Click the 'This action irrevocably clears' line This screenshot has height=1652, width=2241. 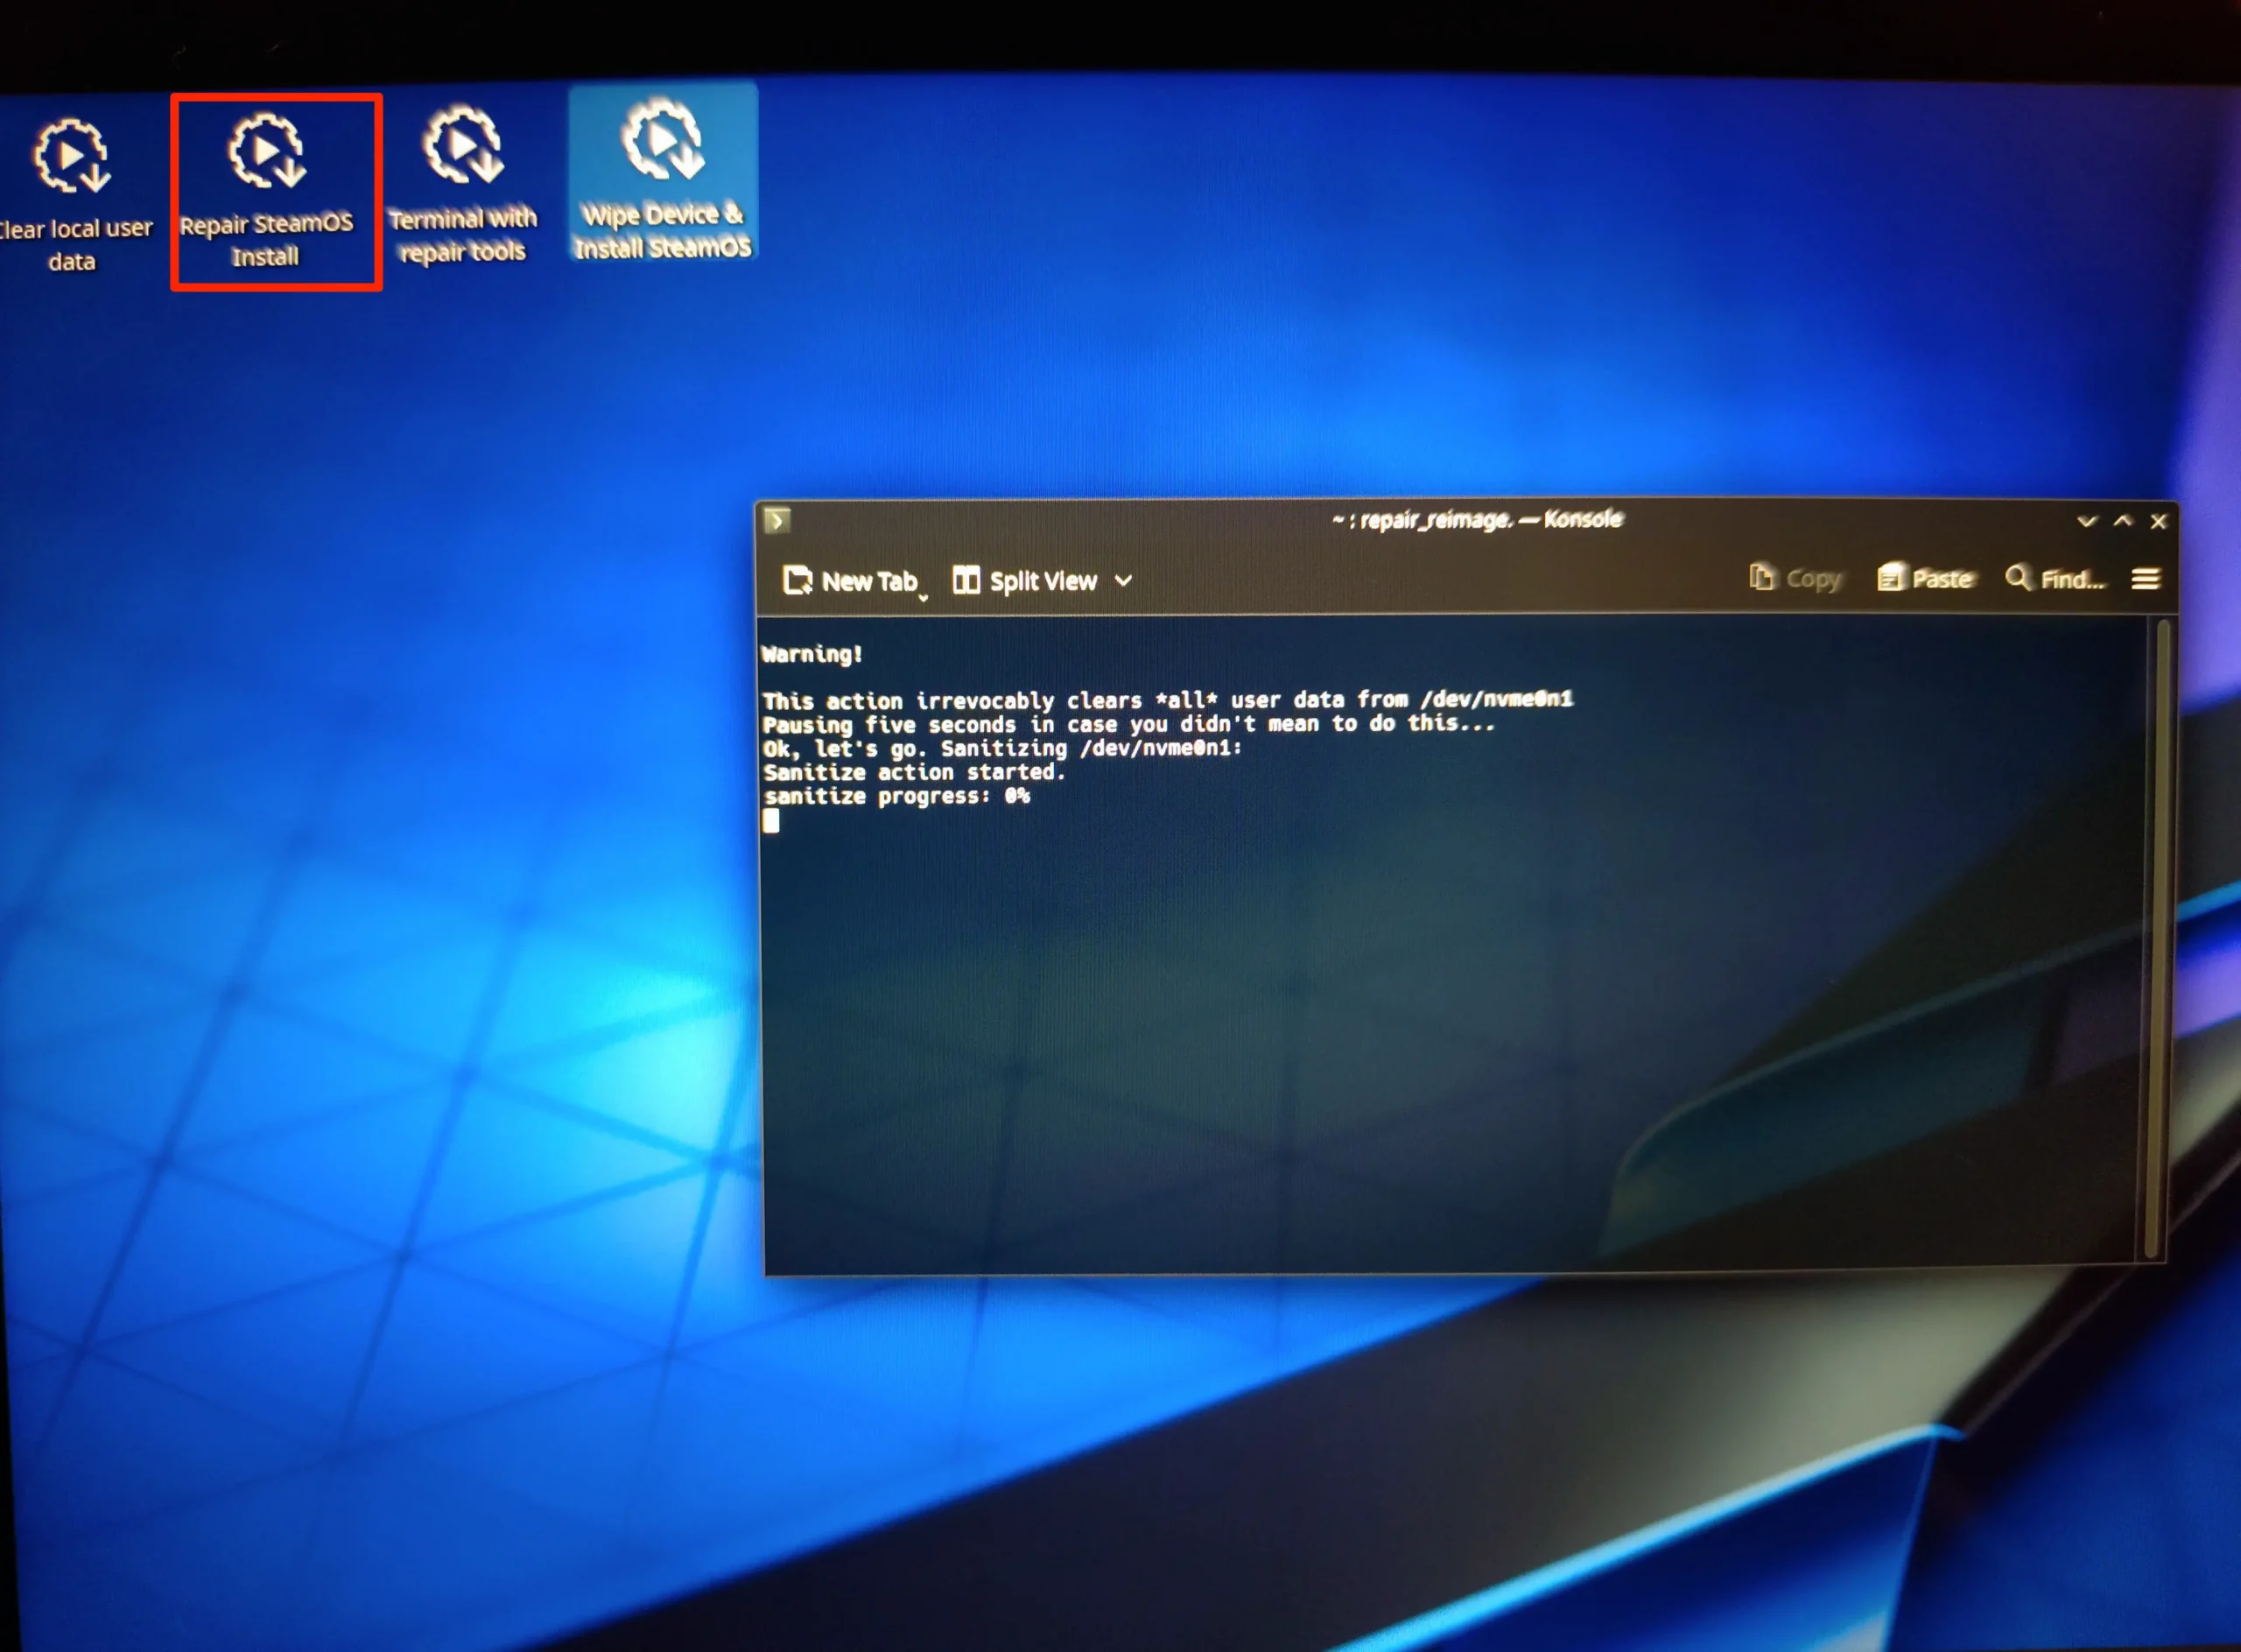tap(1167, 700)
